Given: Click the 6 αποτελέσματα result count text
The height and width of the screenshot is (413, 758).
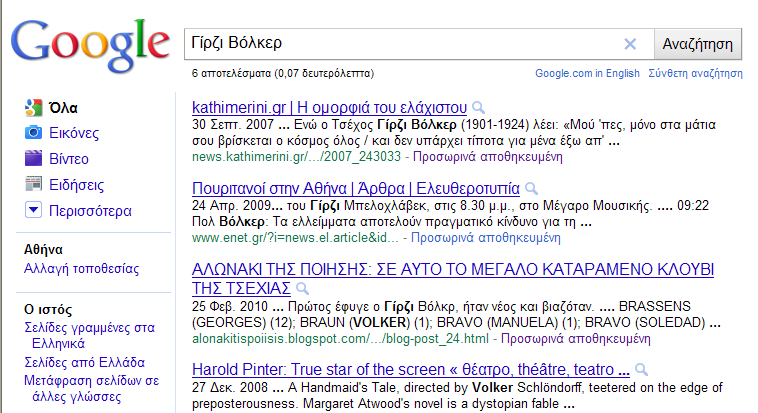Looking at the screenshot, I should point(283,74).
